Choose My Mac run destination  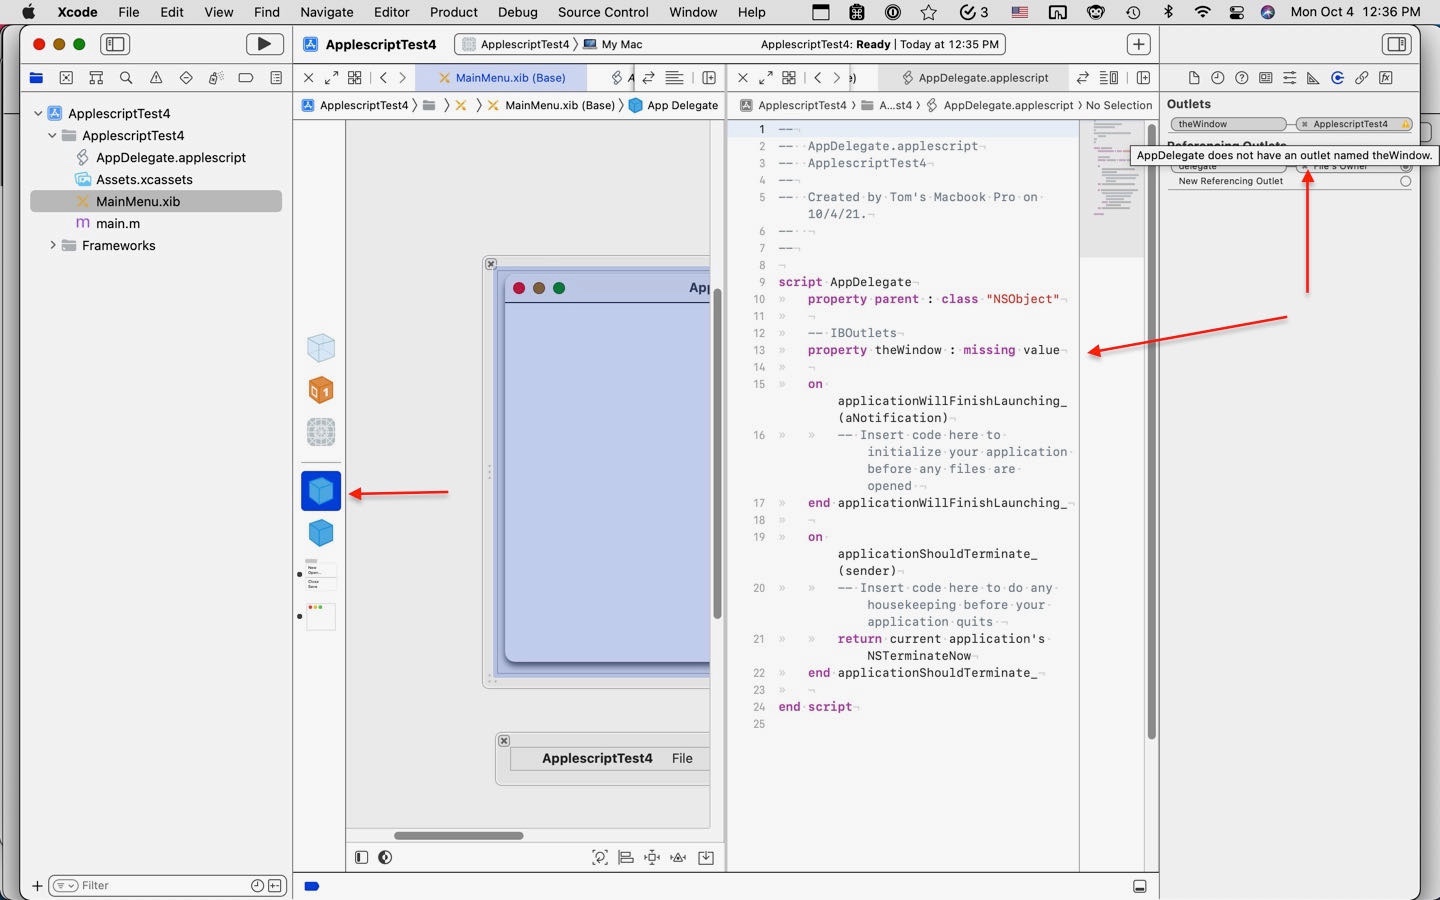coord(613,44)
